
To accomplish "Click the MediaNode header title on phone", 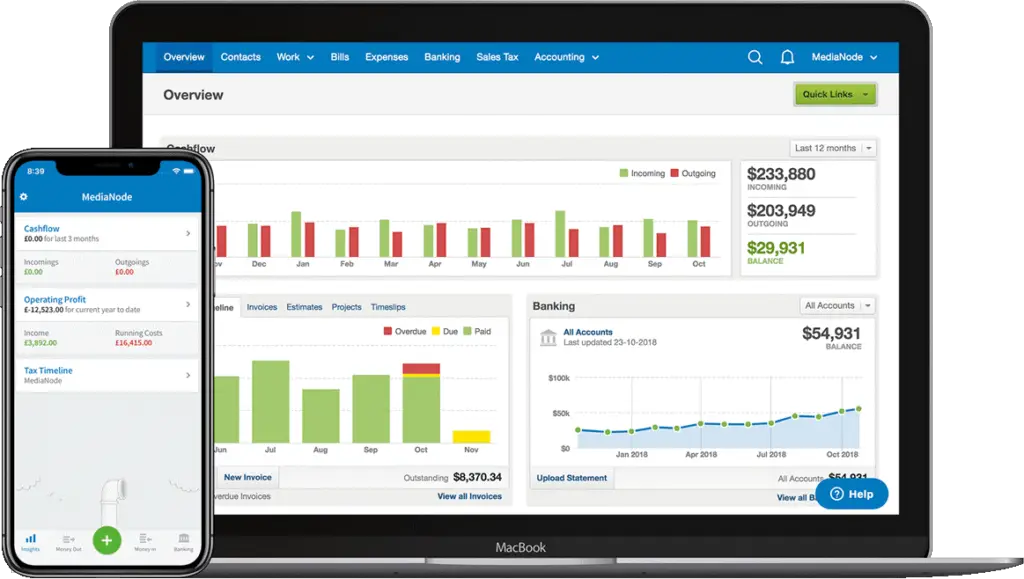I will (107, 196).
